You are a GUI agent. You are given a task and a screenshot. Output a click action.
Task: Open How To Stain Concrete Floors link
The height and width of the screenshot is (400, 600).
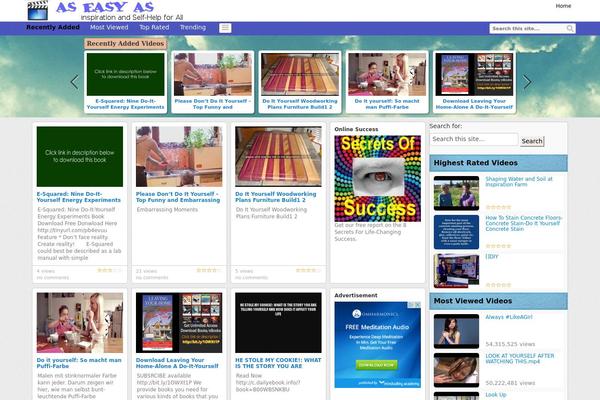tap(524, 224)
